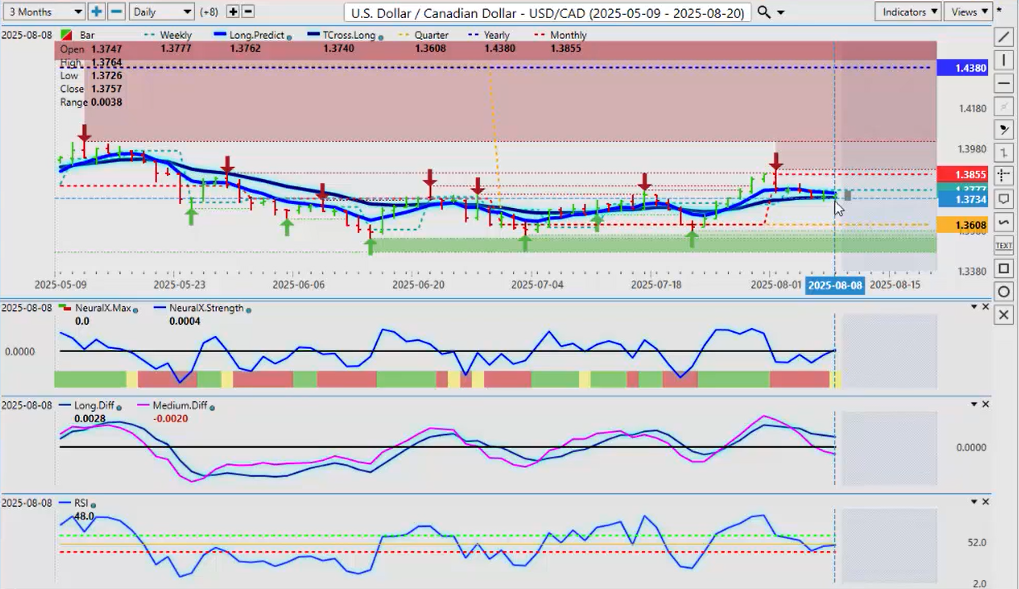
Task: Pick the comment callout tool
Action: click(x=1004, y=199)
